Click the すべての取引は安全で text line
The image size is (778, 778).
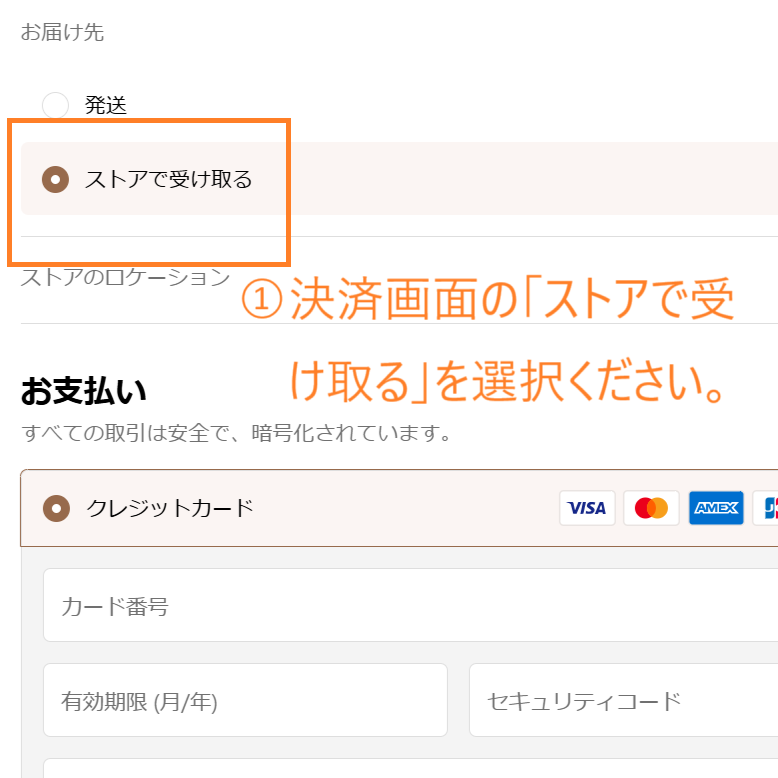tap(236, 434)
